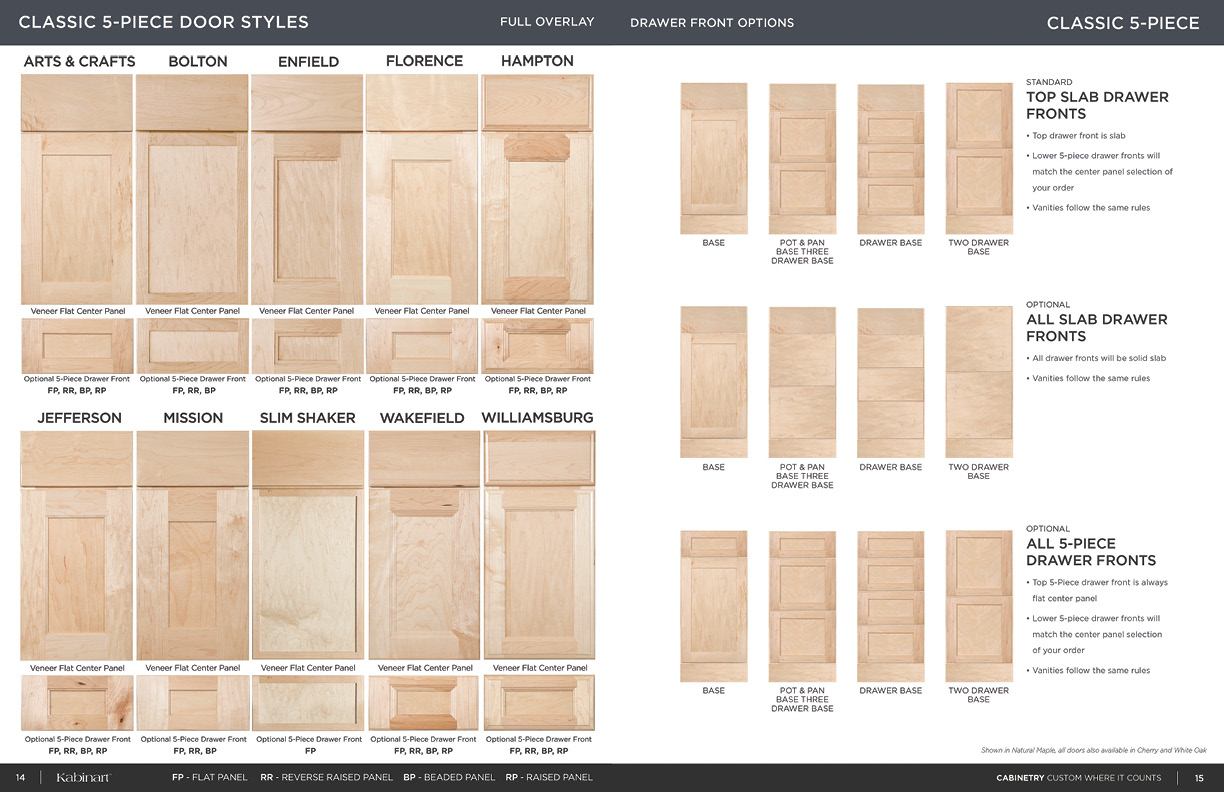
Task: Click the Wakefield optional drawer front image
Action: pos(424,703)
